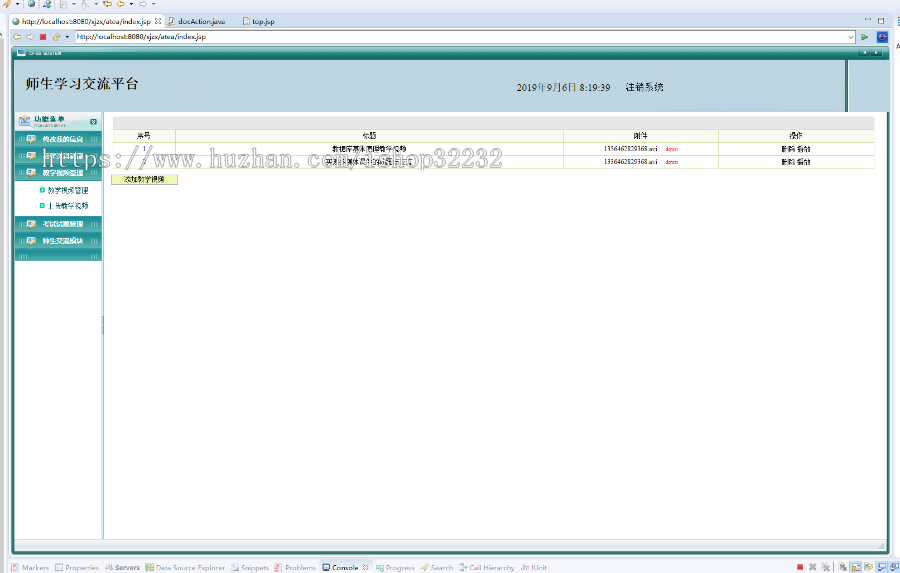
Task: Click the right scroll arrow in green header
Action: 876,53
